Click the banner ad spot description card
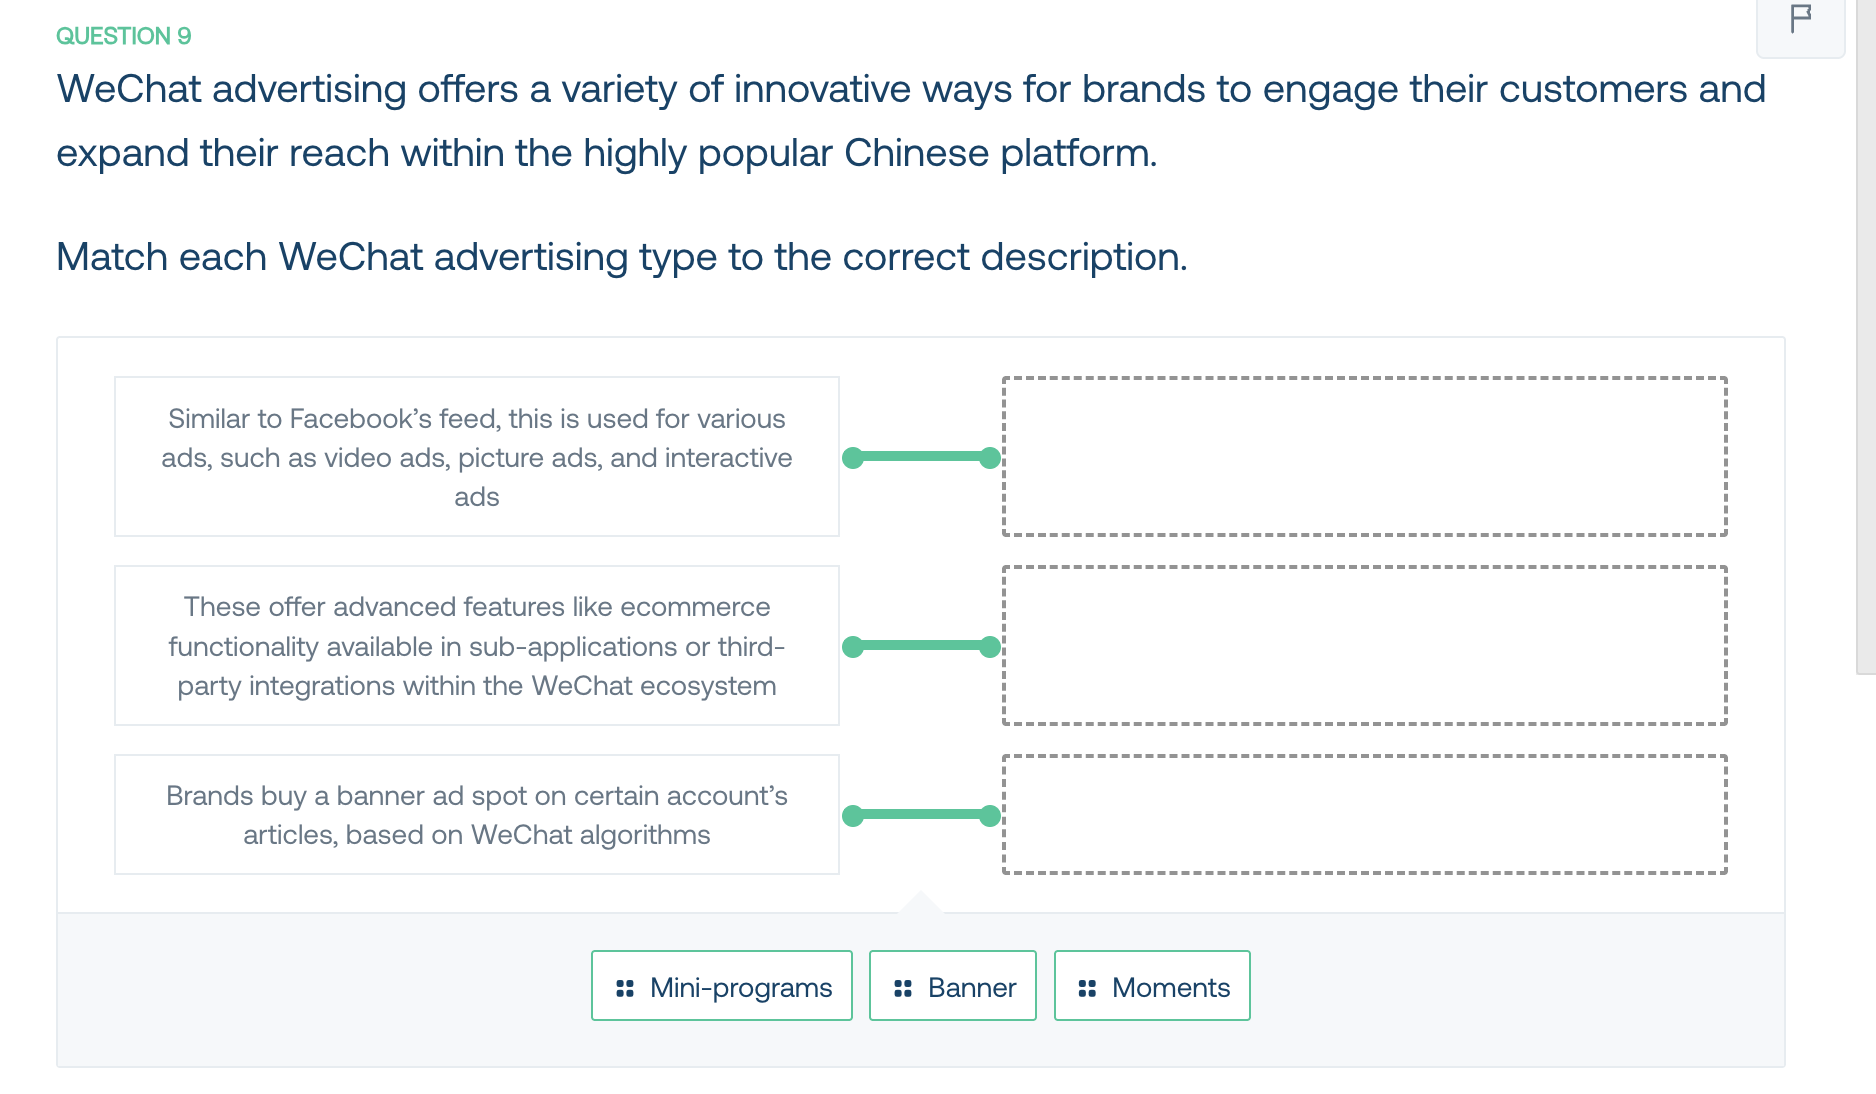 click(477, 814)
